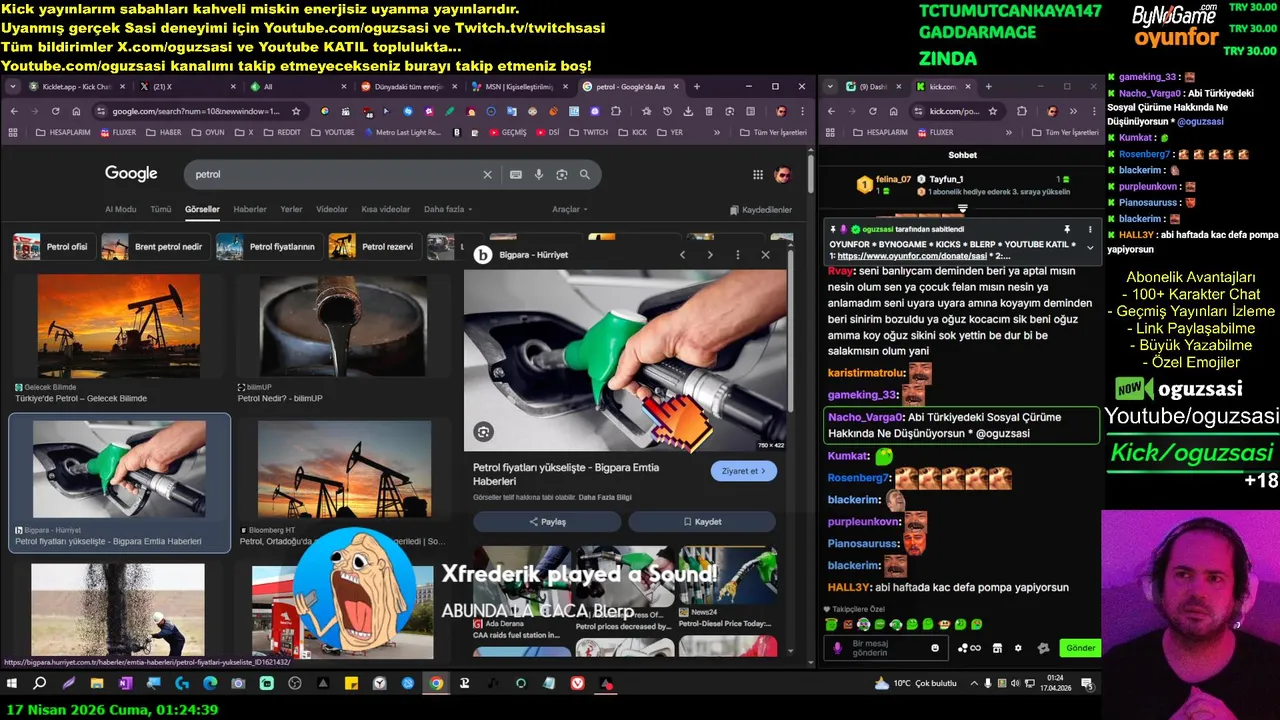
Task: Open the Google apps grid
Action: (758, 174)
